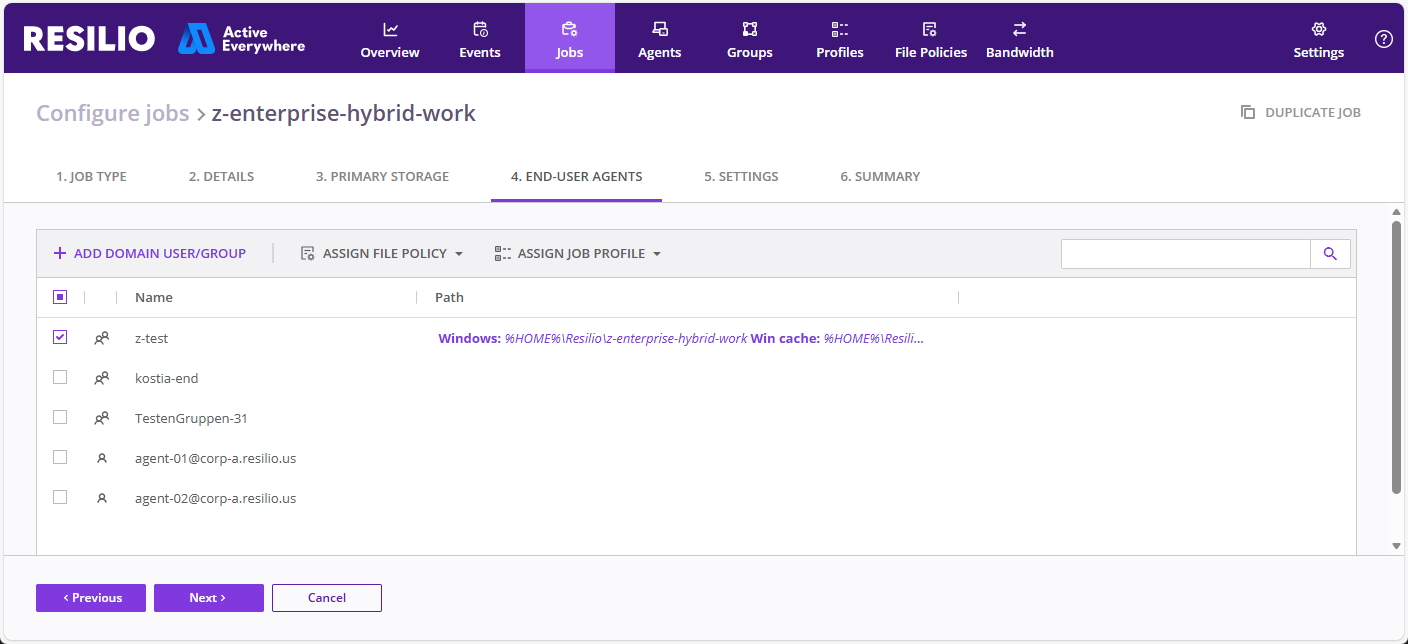Select the agent-01@corp-a.resilio.us name text

pyautogui.click(x=215, y=459)
